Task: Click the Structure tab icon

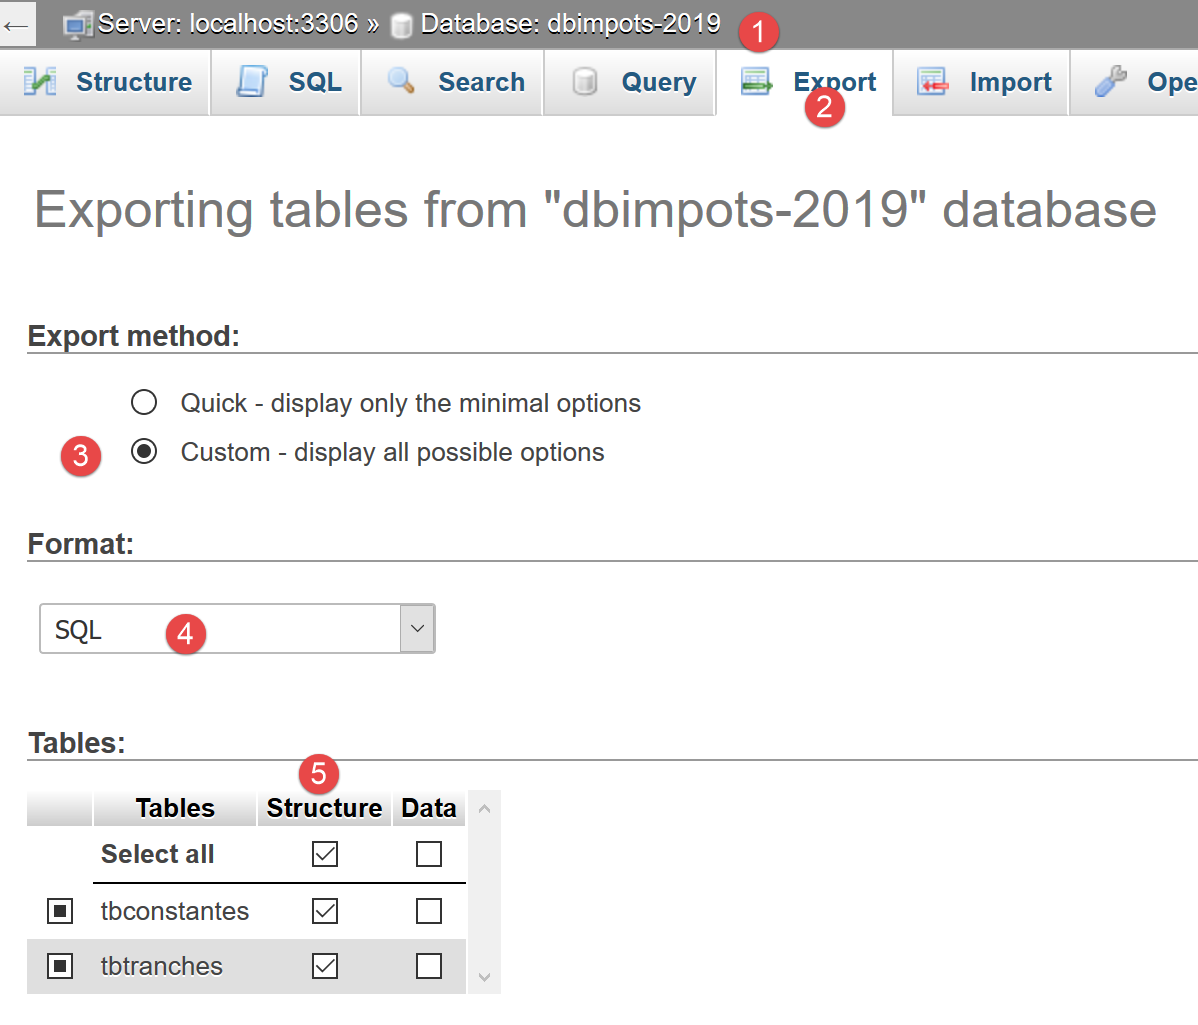Action: pos(40,82)
